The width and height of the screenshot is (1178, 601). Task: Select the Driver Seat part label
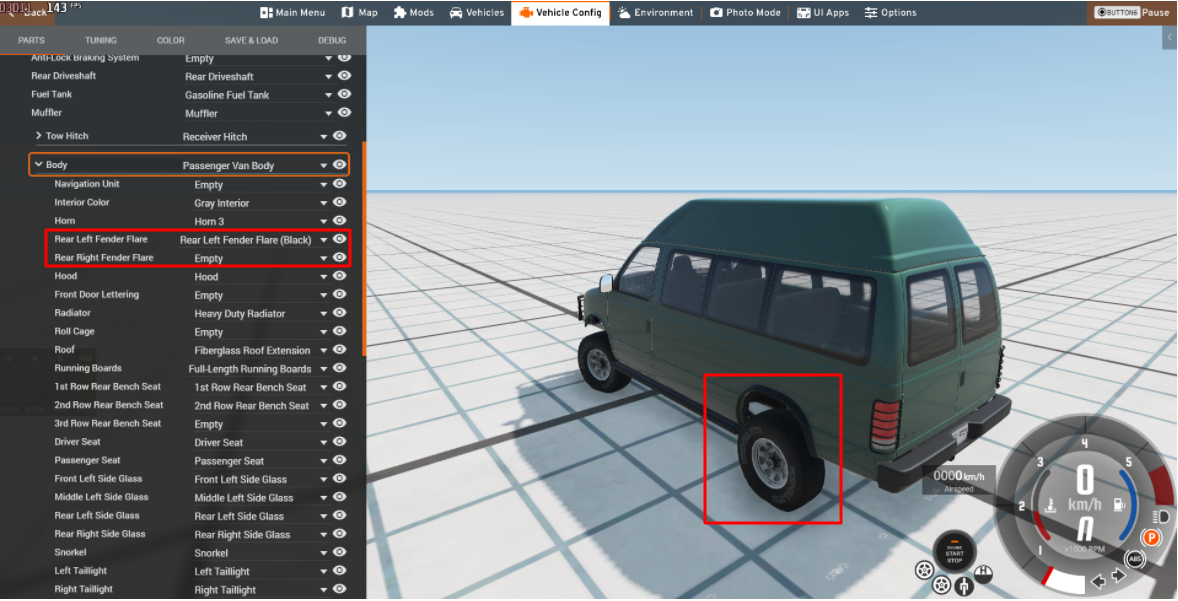click(x=77, y=442)
